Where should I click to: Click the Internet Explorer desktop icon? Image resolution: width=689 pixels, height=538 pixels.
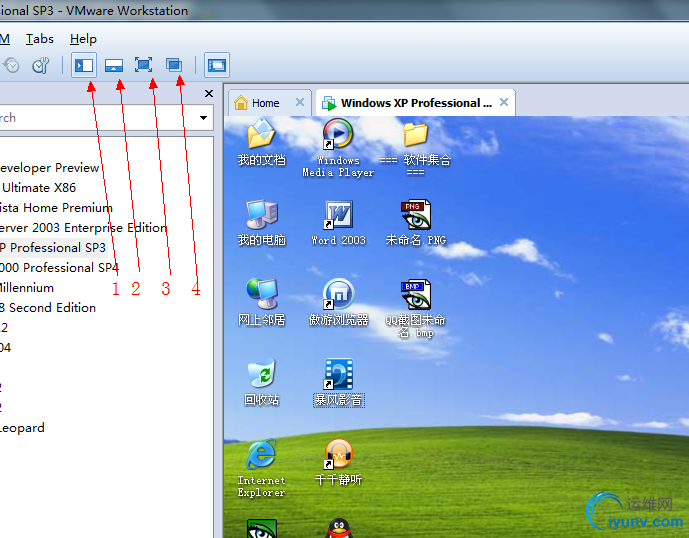(x=261, y=468)
